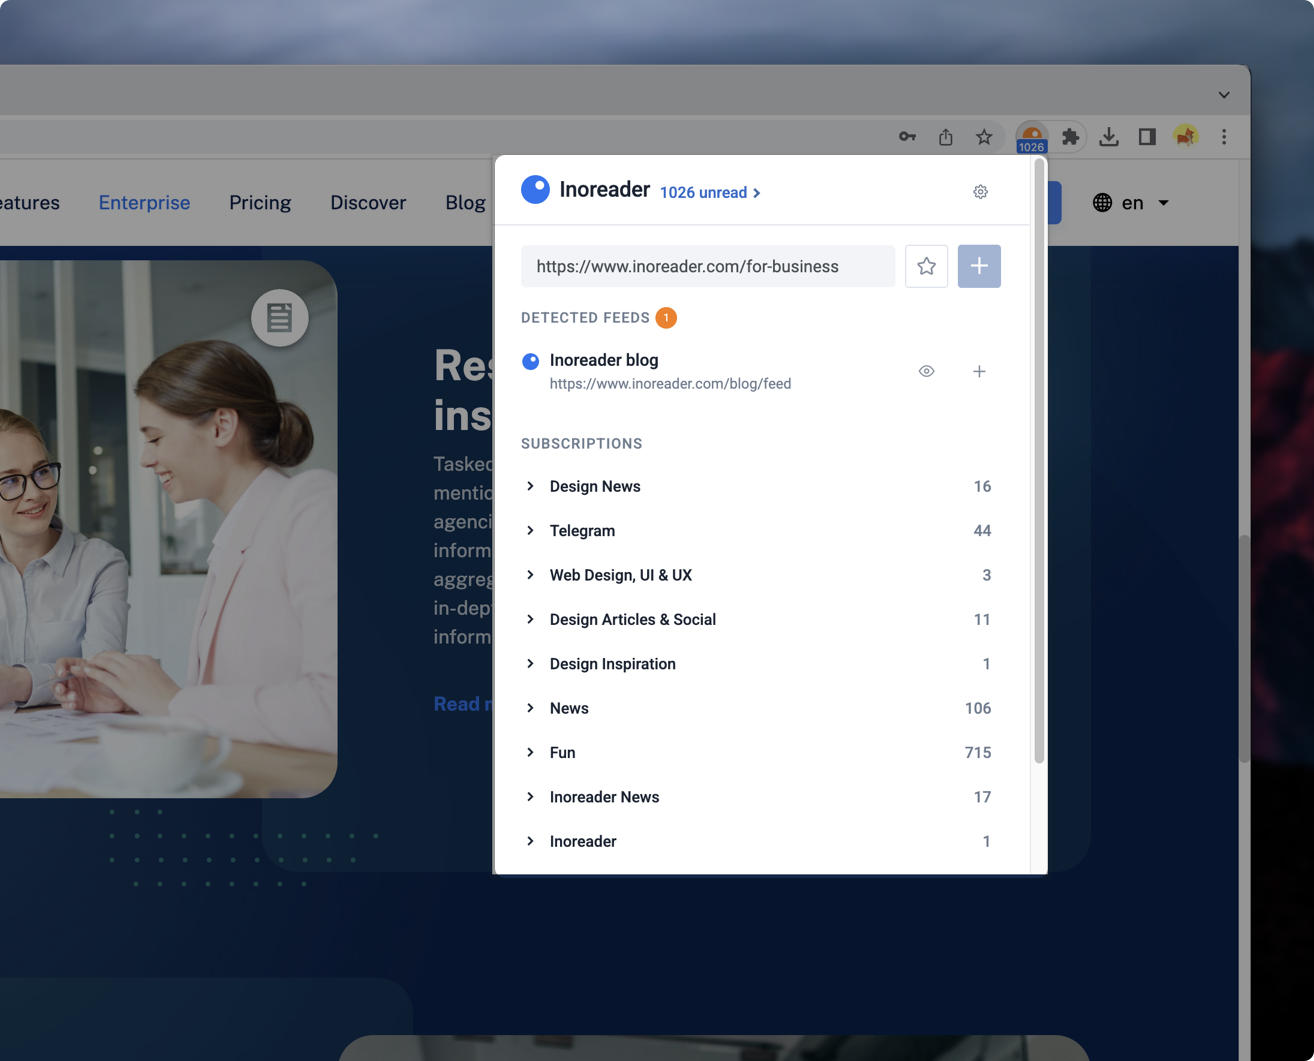Subscribe to Inoreader blog using the plus icon
1314x1061 pixels.
(x=979, y=371)
